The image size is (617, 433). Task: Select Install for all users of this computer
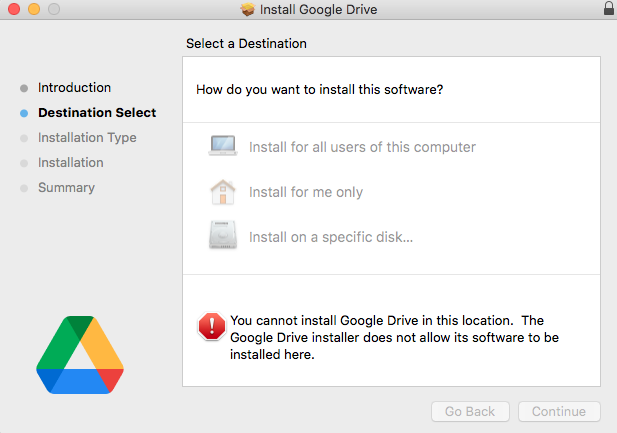click(362, 147)
